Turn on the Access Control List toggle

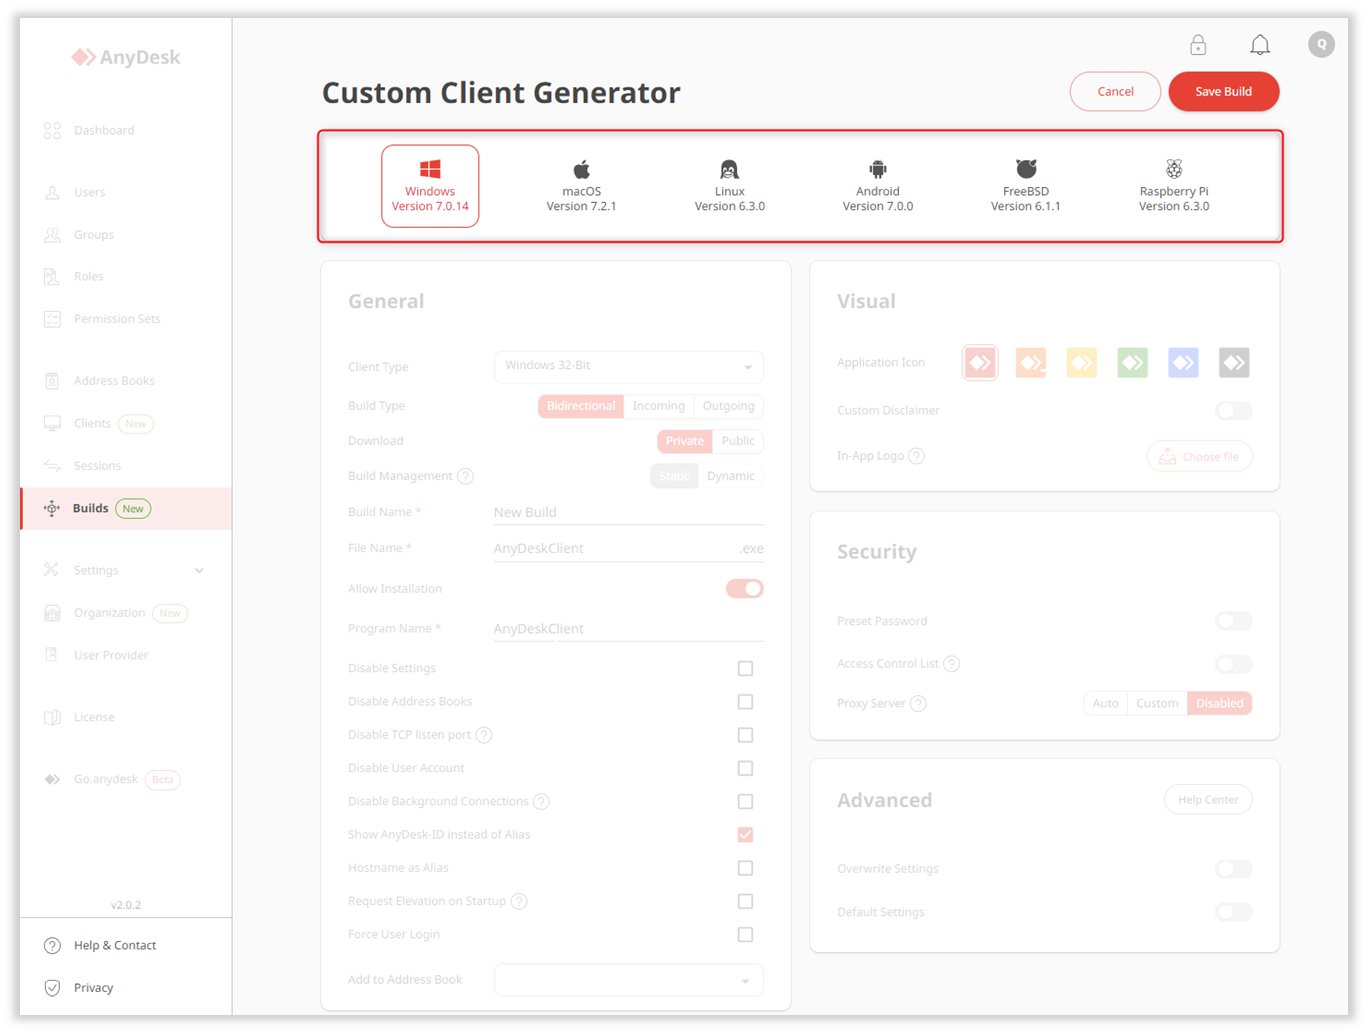[x=1234, y=664]
